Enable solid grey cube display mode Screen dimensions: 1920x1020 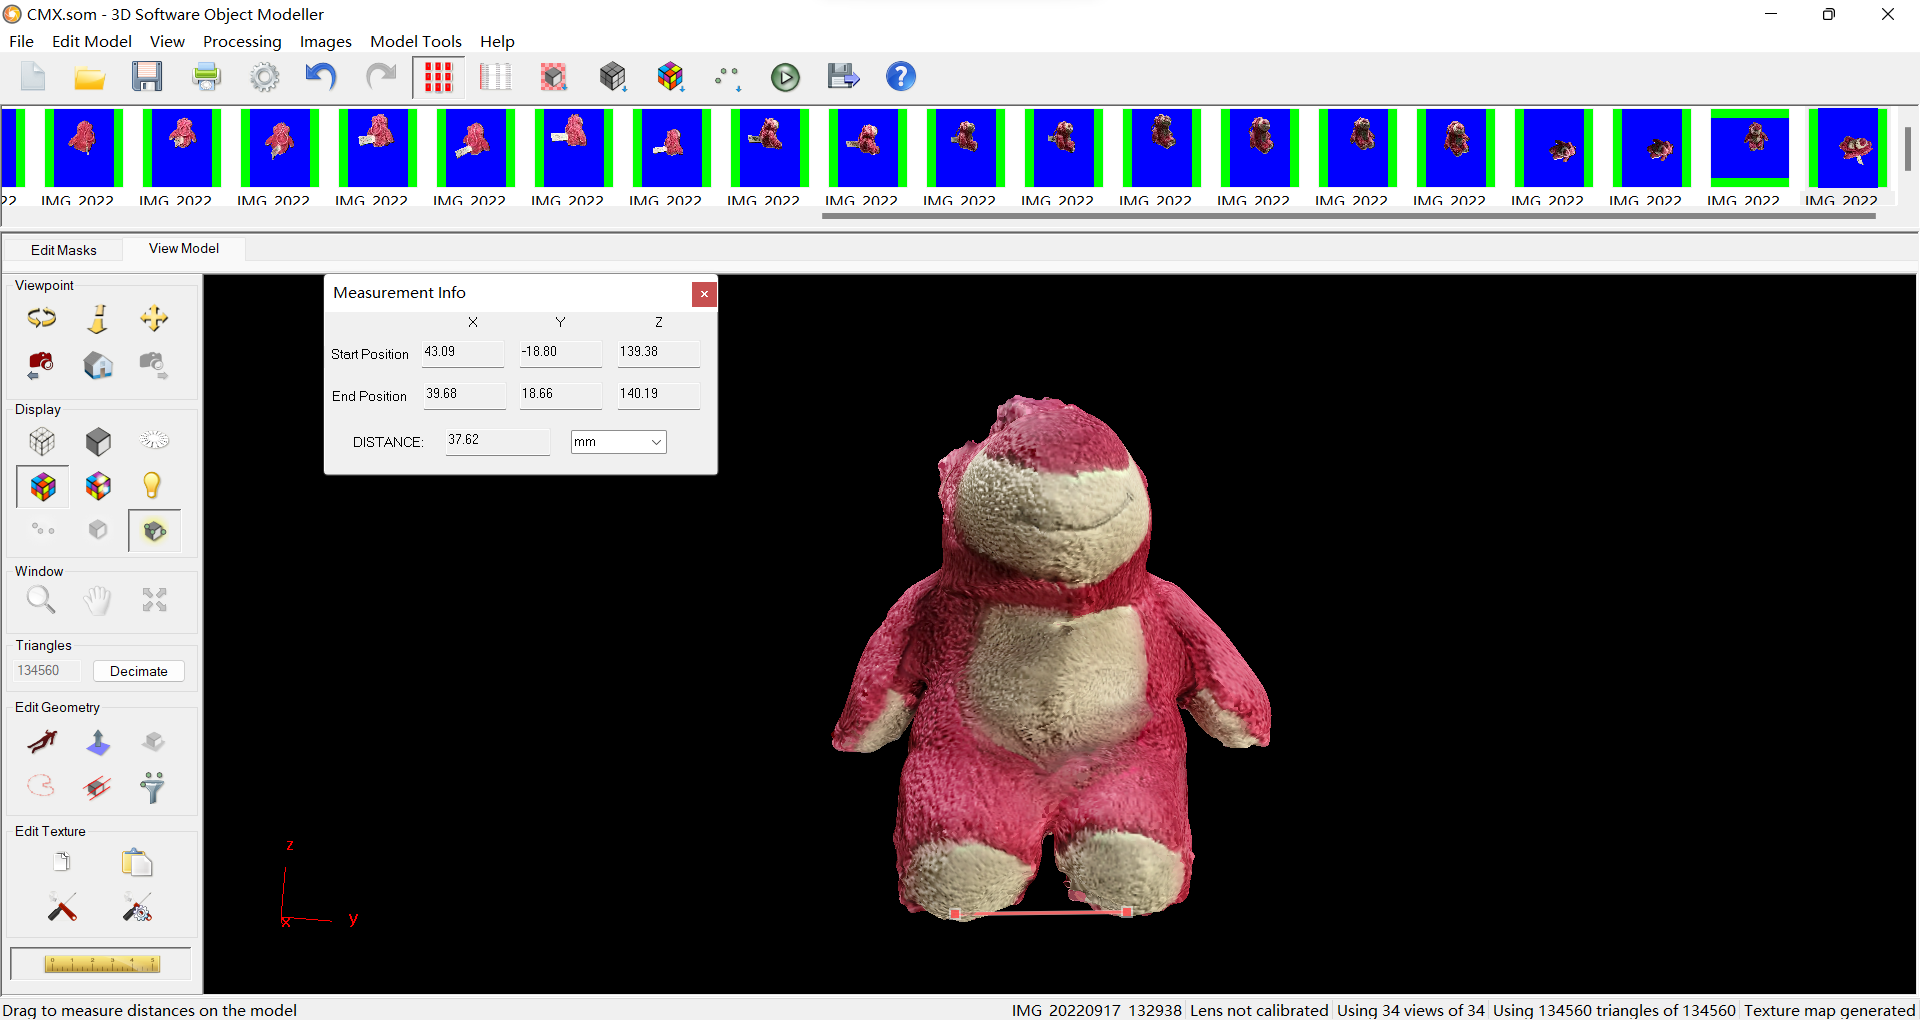tap(98, 441)
